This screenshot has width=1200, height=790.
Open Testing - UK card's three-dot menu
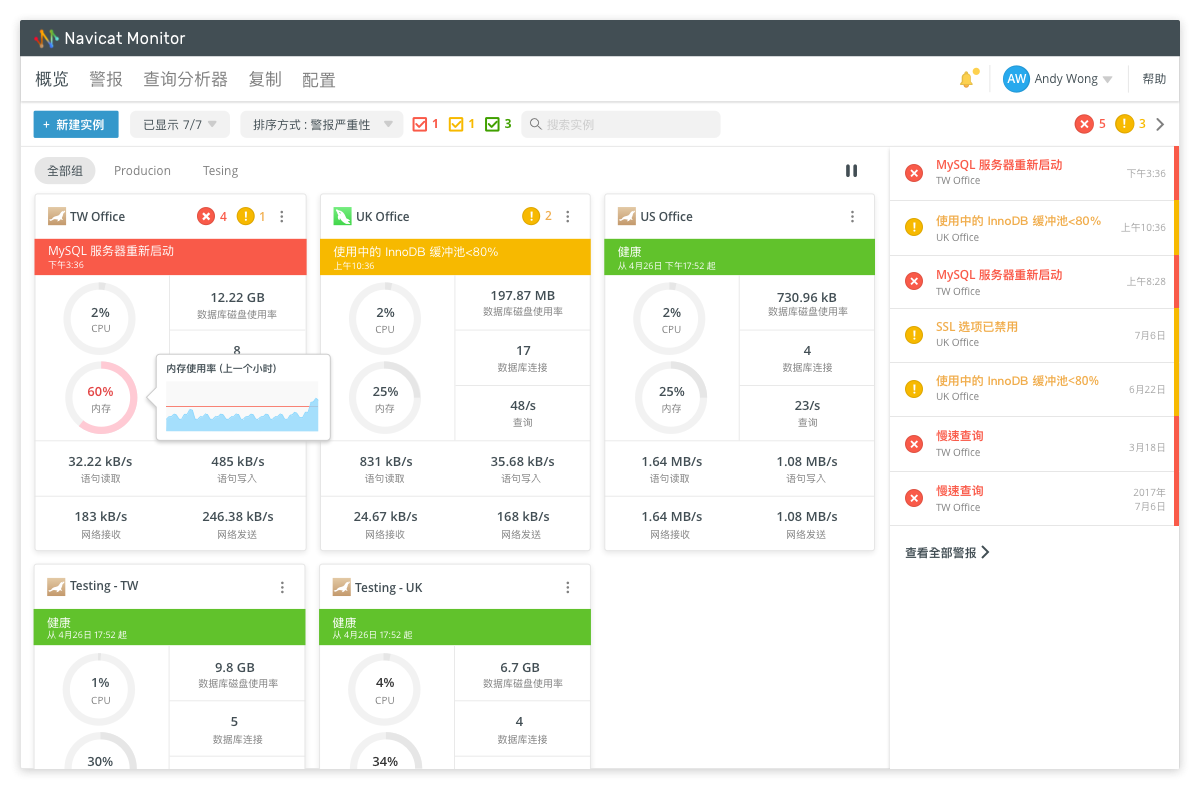tap(568, 587)
